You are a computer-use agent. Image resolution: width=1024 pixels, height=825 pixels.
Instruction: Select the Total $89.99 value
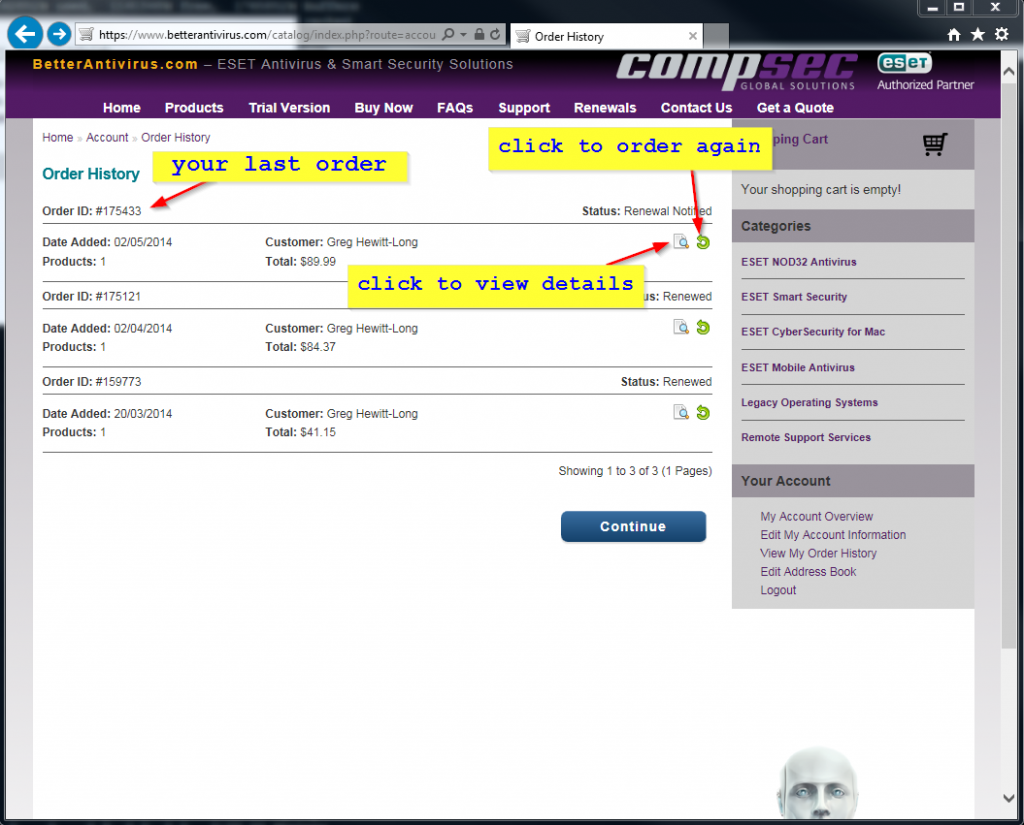pyautogui.click(x=318, y=262)
